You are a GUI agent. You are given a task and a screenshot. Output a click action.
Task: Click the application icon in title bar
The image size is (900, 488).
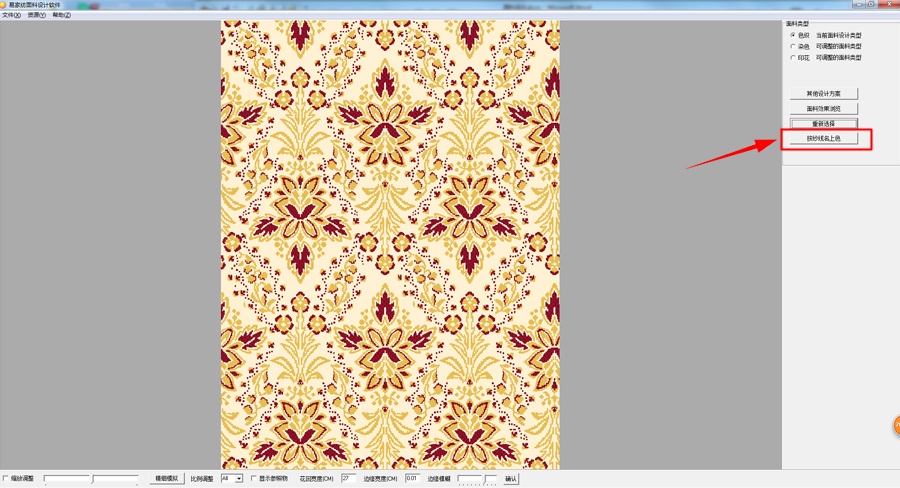(3, 5)
